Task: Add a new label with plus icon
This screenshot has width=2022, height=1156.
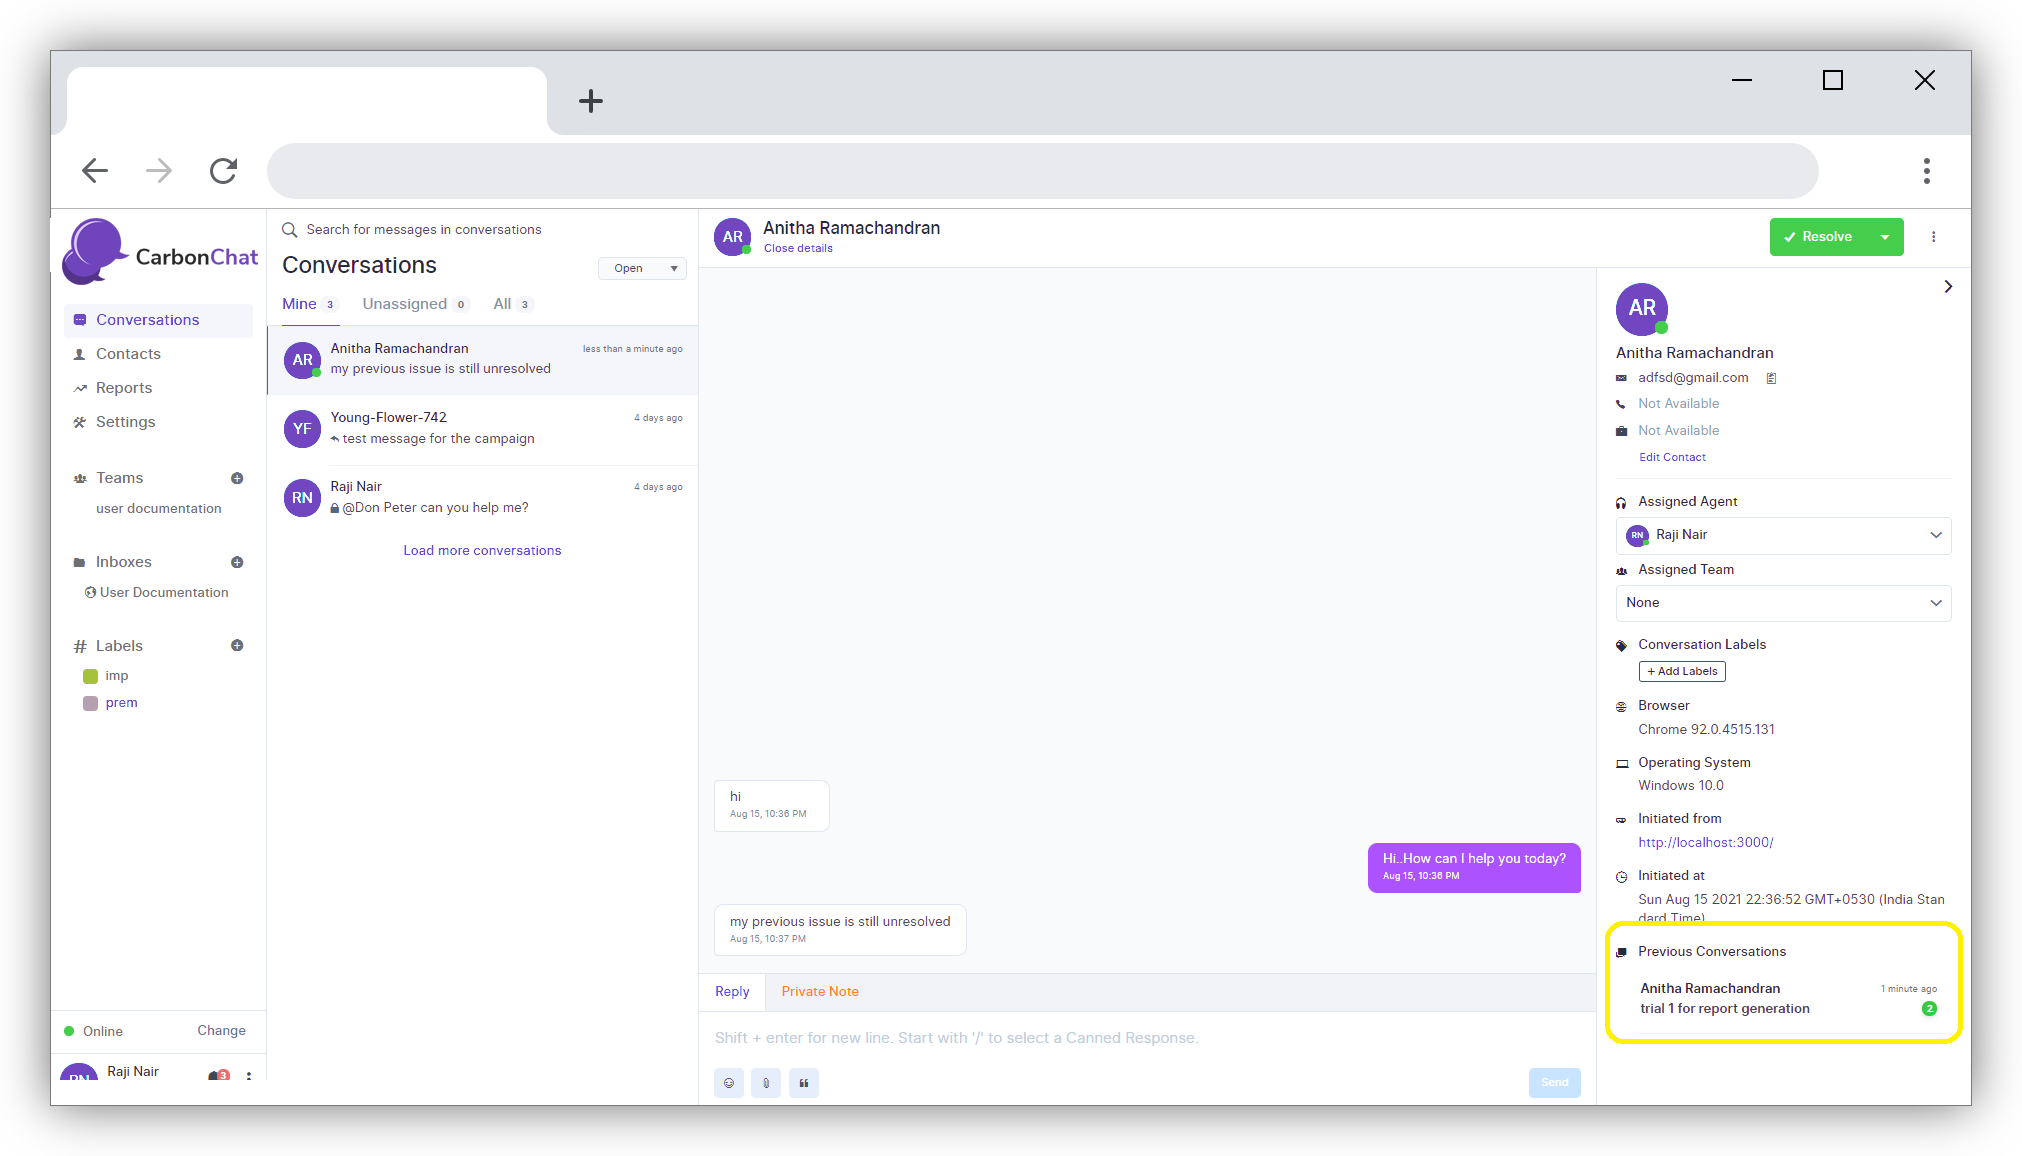Action: click(237, 645)
